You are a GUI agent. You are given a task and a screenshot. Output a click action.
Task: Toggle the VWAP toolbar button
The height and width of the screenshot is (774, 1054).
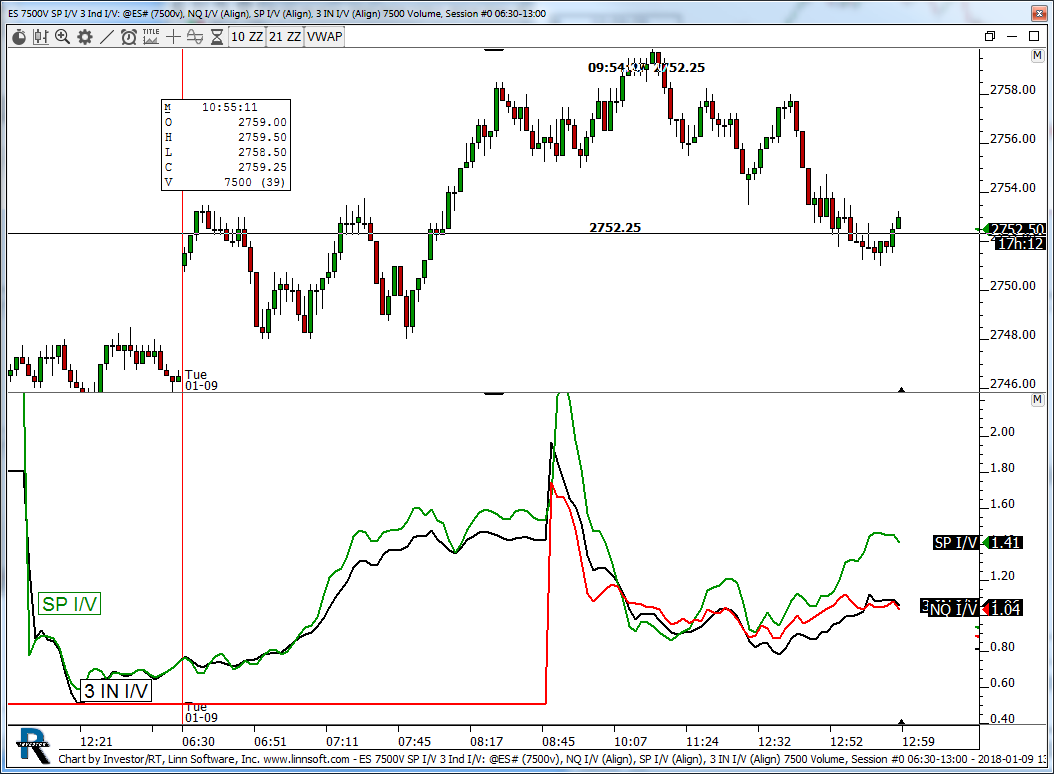(x=325, y=37)
